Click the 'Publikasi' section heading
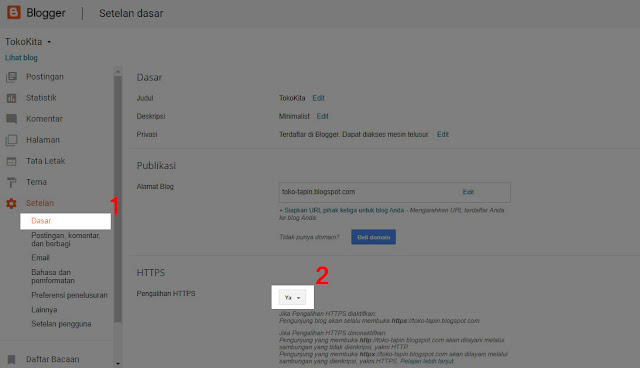Image resolution: width=640 pixels, height=368 pixels. click(156, 166)
